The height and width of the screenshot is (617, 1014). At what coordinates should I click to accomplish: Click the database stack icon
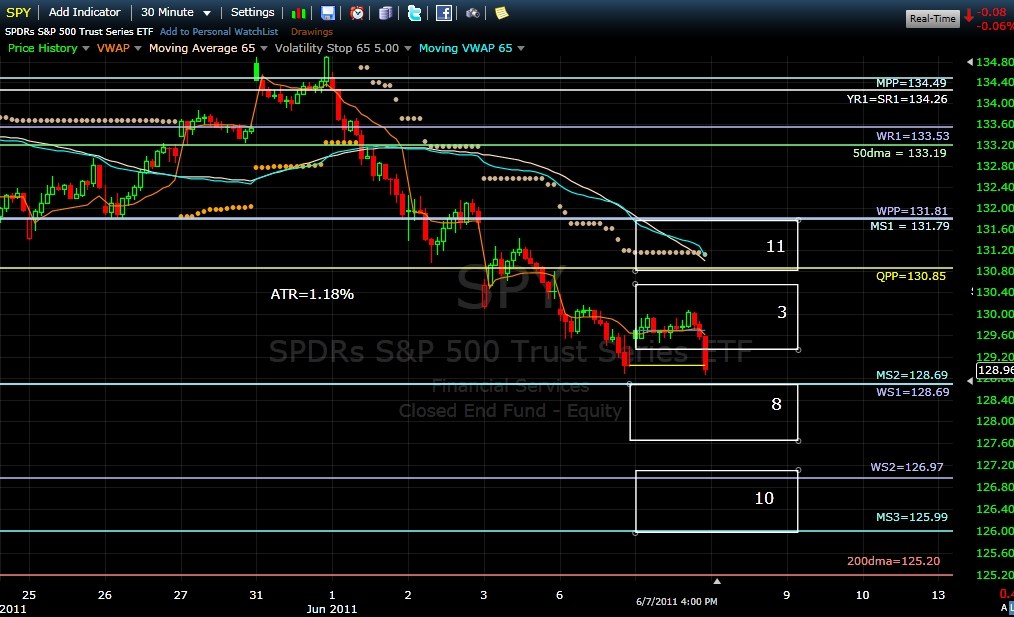pos(385,13)
